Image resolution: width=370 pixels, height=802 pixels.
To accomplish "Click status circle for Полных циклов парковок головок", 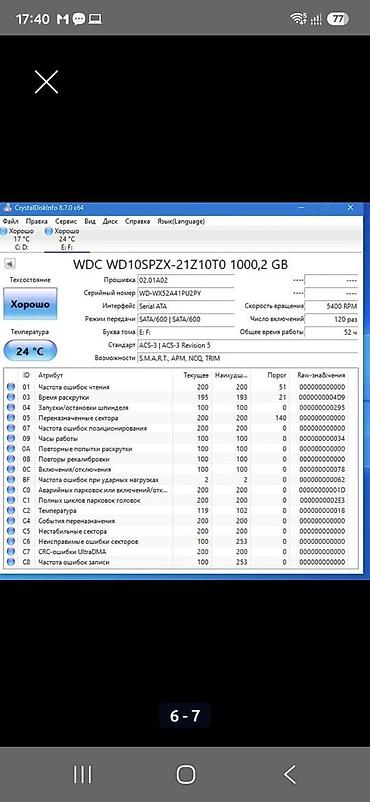I will [x=11, y=500].
